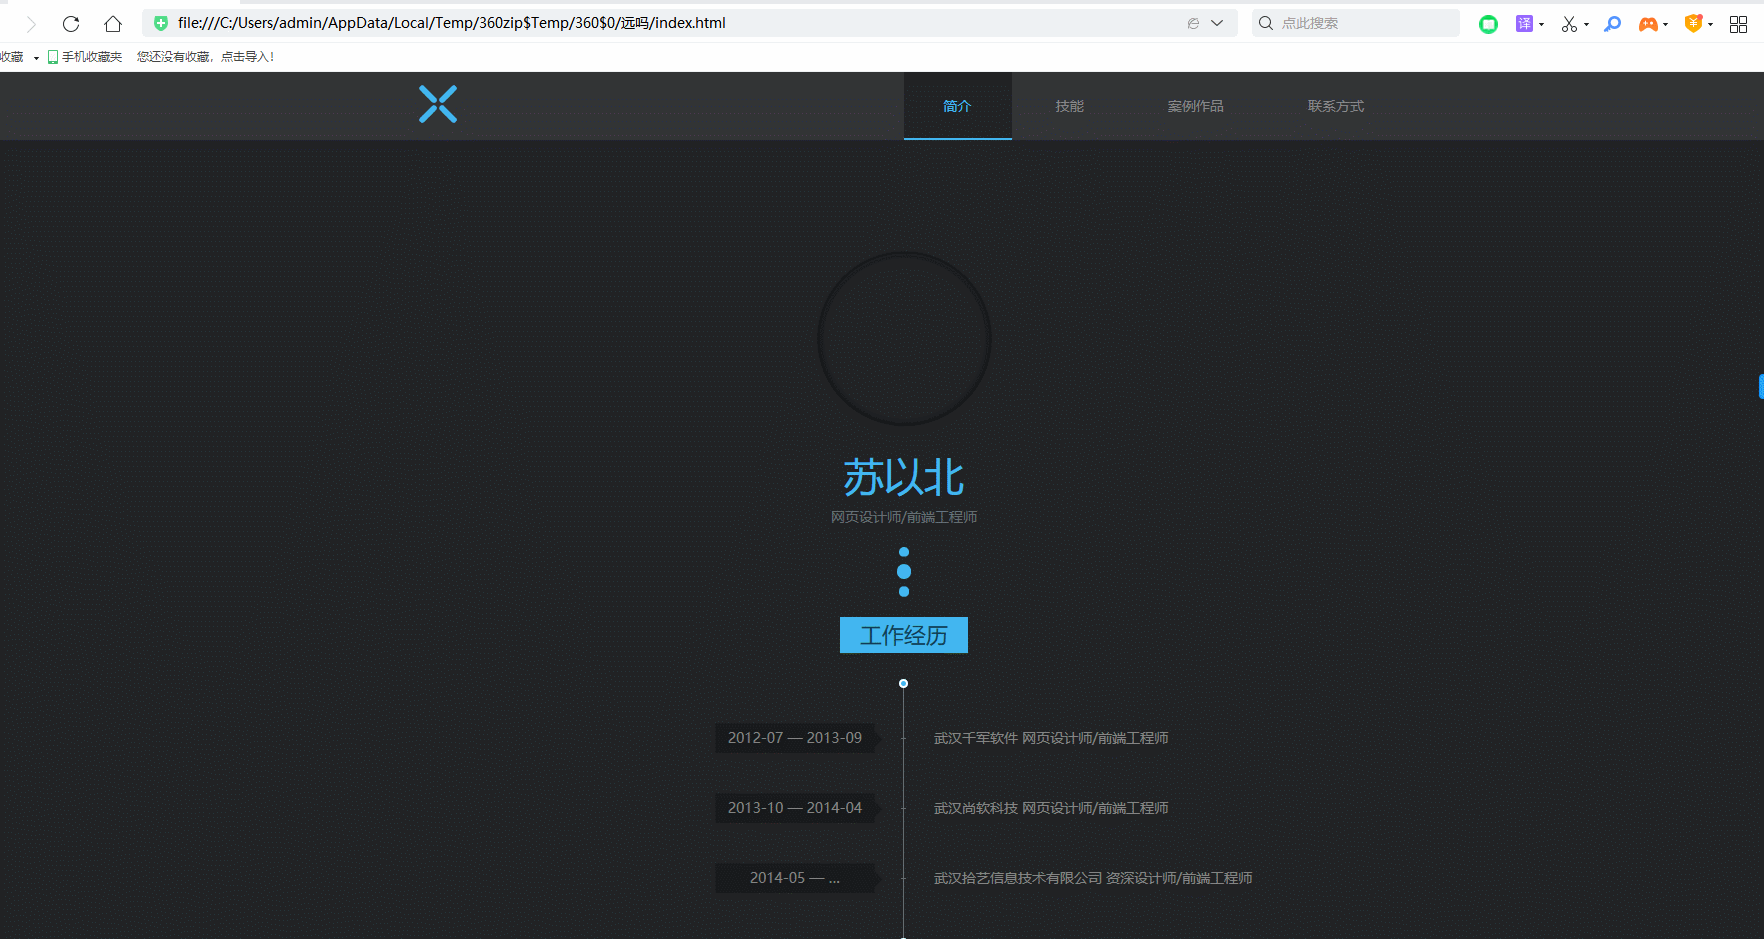Expand the address bar history dropdown arrow
Viewport: 1764px width, 939px height.
(x=1217, y=23)
